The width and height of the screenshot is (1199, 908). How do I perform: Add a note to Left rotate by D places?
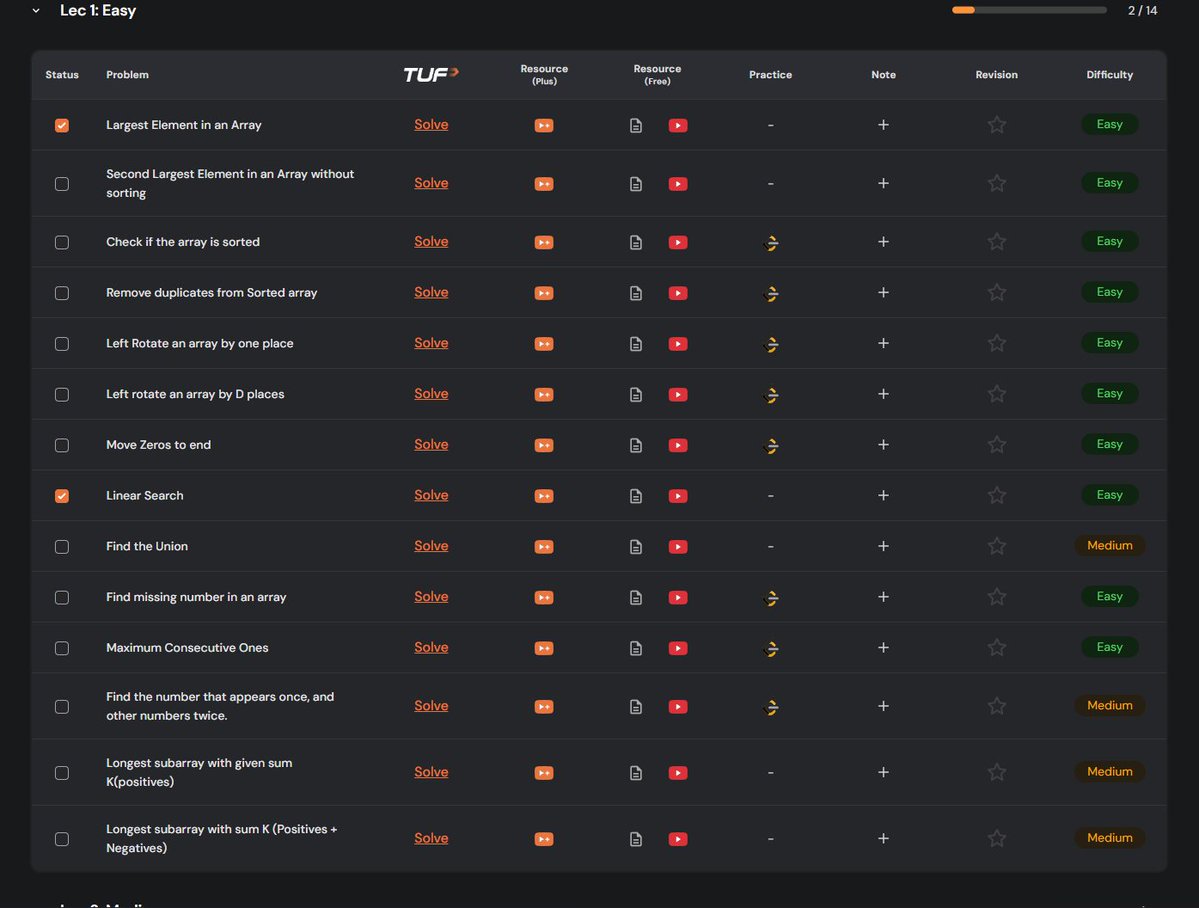tap(883, 394)
